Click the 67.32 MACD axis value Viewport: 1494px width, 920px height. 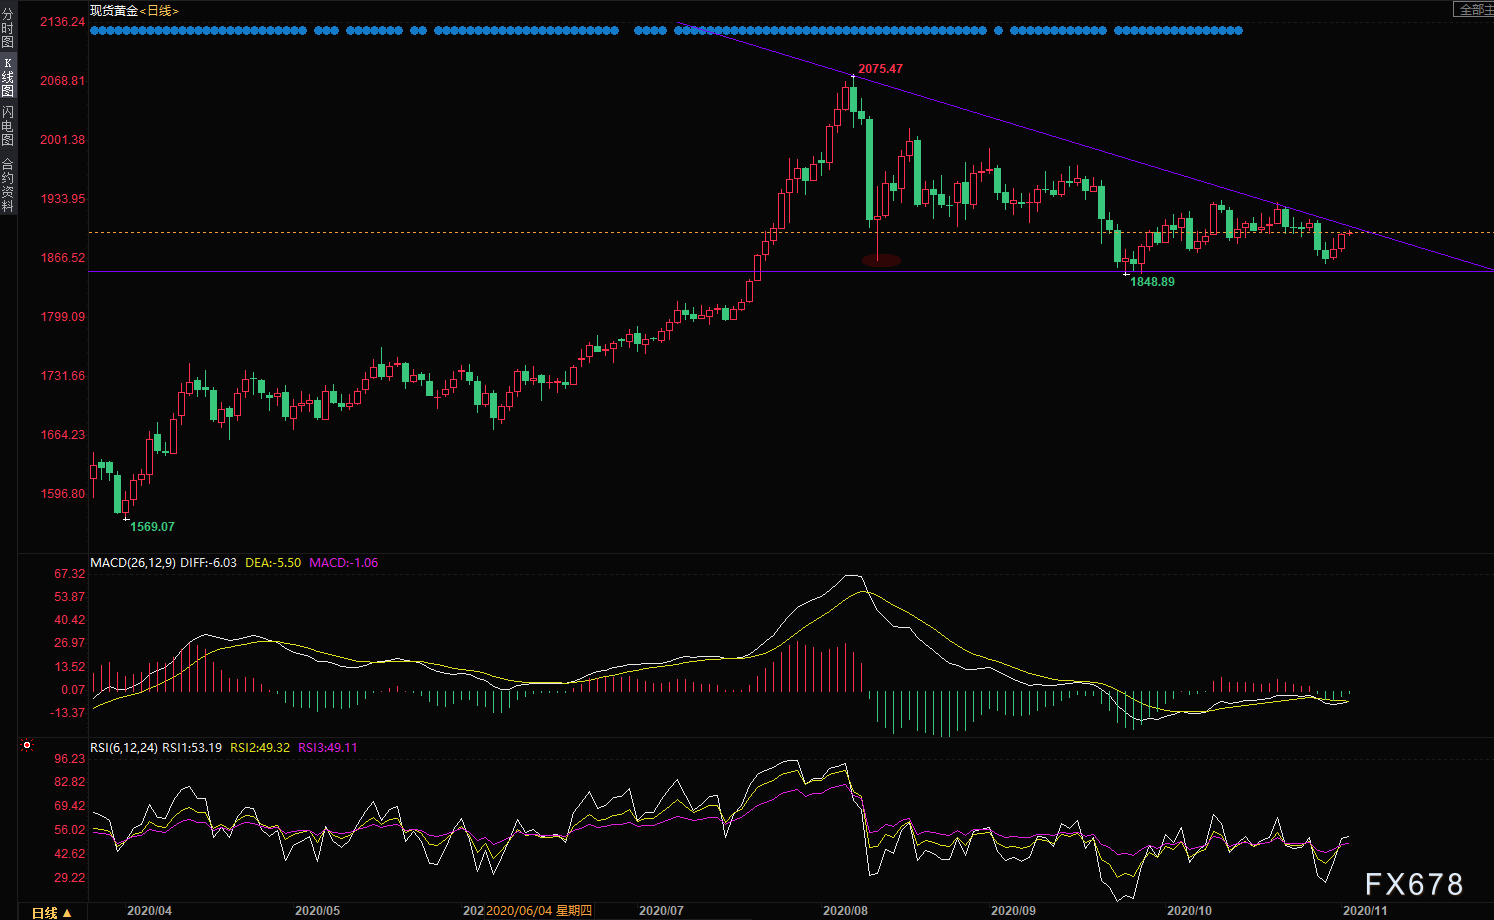coord(69,574)
